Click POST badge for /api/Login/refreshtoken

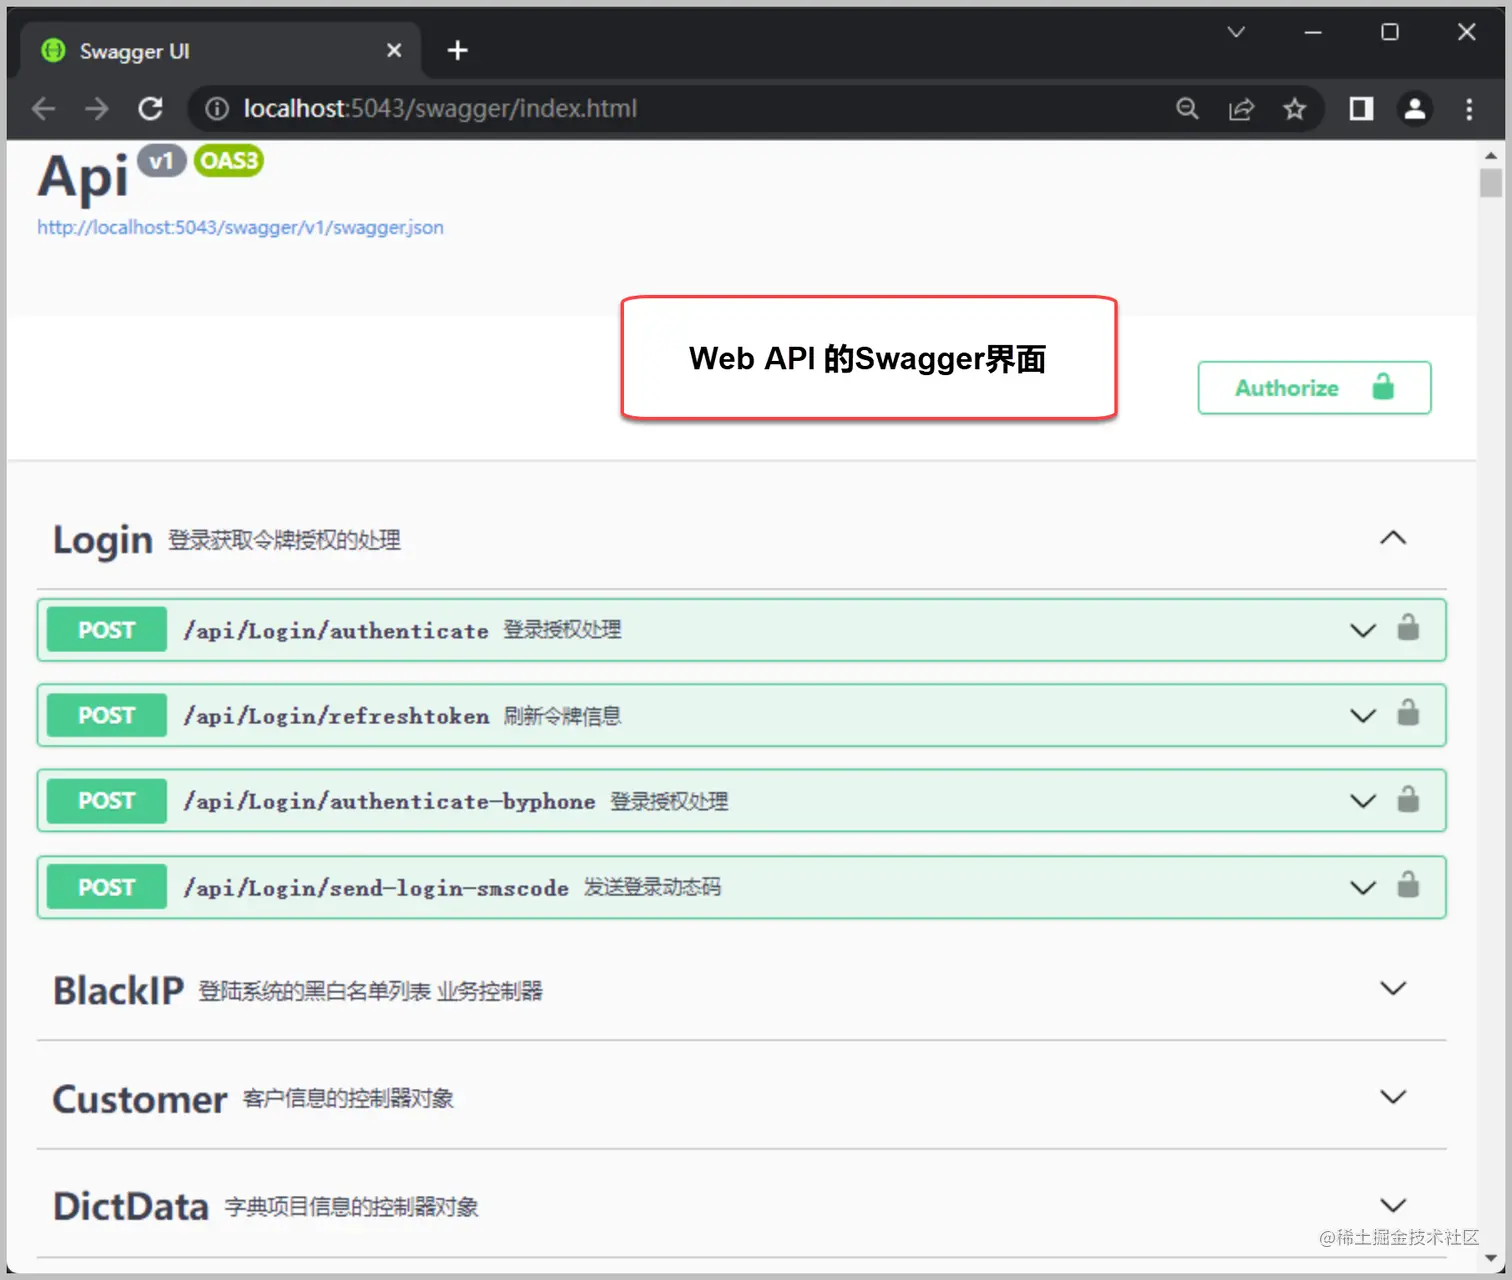pyautogui.click(x=107, y=716)
